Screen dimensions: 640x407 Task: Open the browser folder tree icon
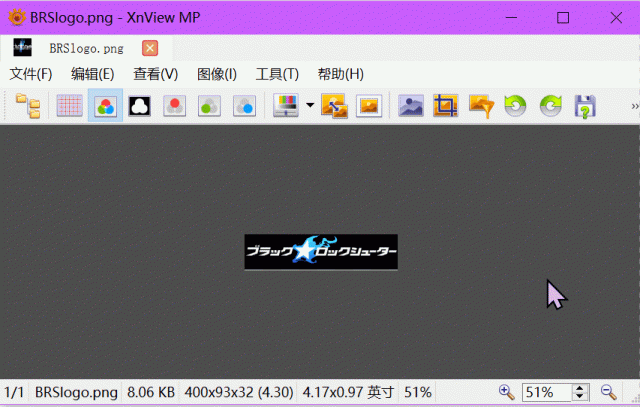coord(28,106)
